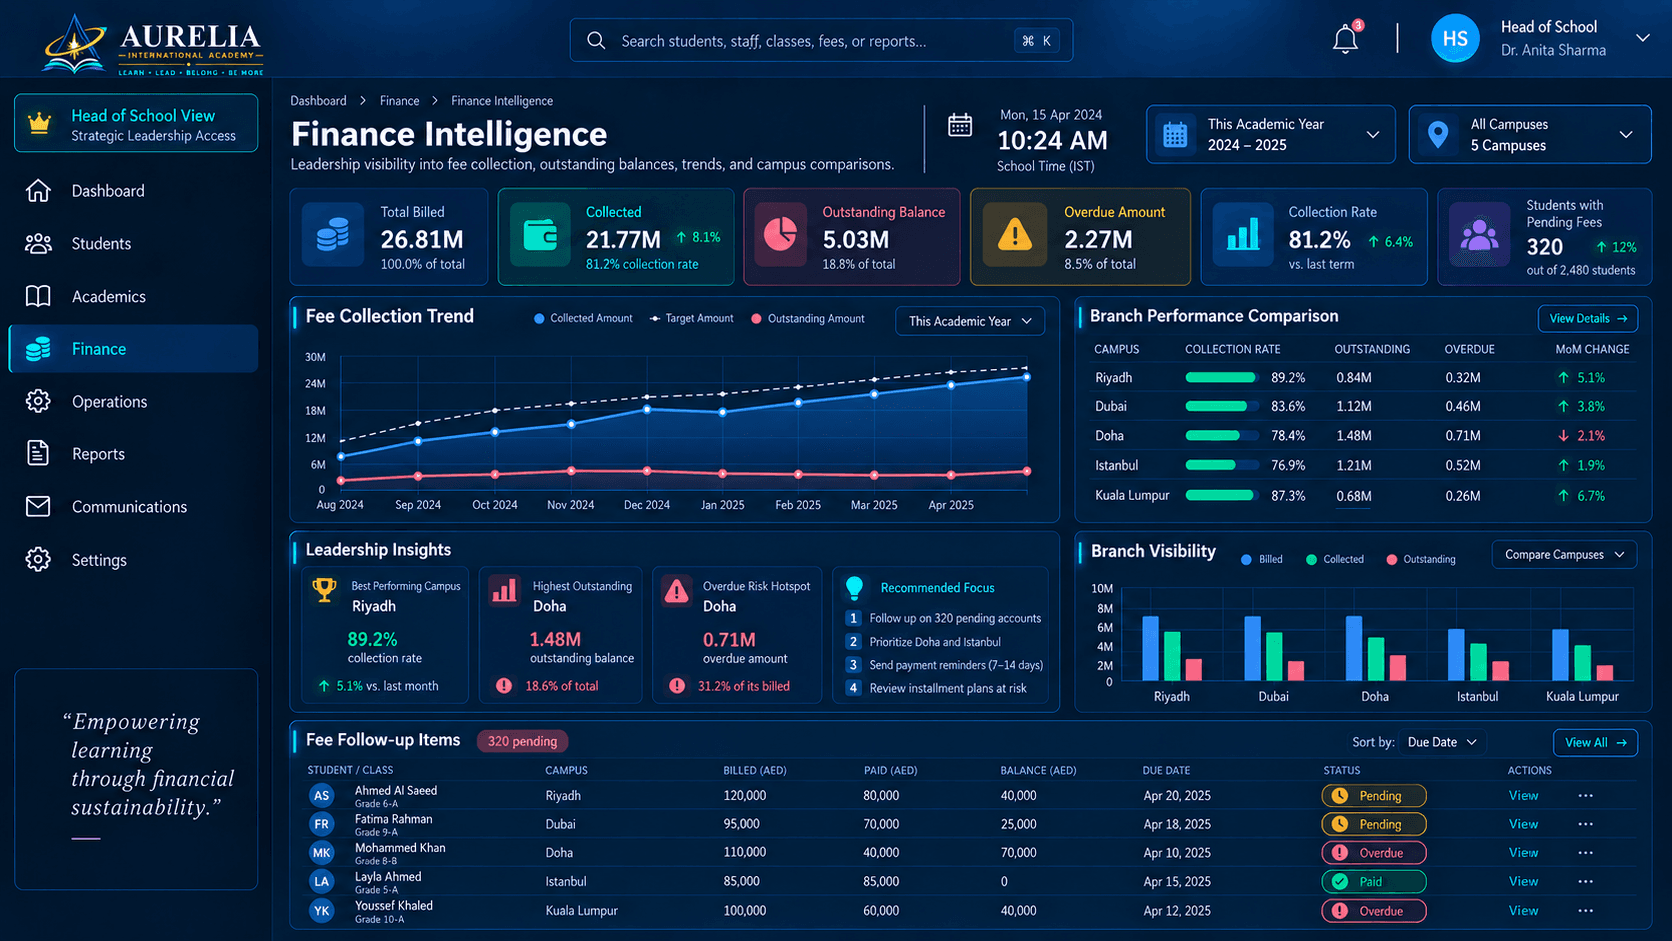Click the Academics book icon

38,296
